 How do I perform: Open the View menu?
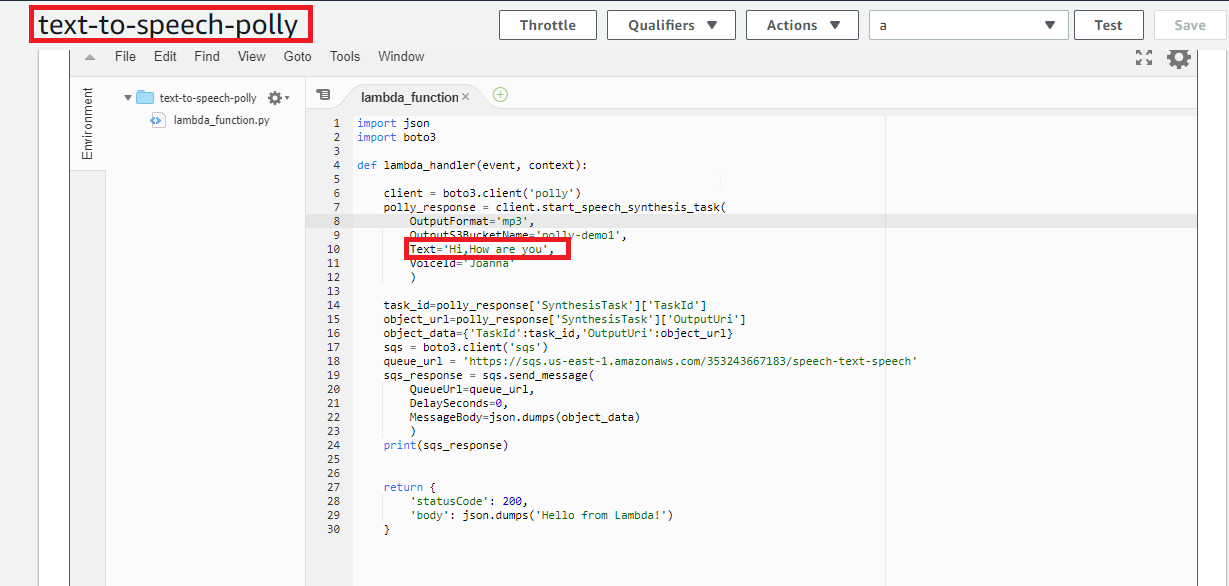(252, 57)
